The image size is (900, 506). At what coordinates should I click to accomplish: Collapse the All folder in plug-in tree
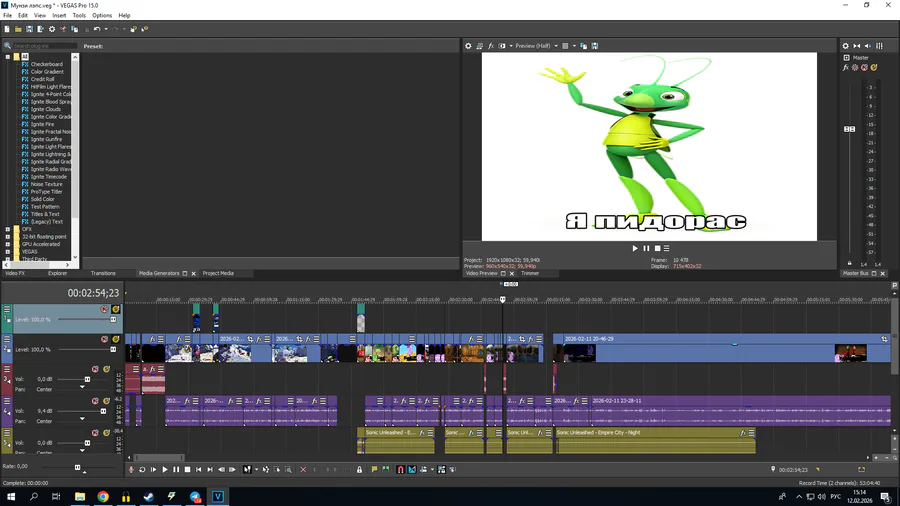8,57
